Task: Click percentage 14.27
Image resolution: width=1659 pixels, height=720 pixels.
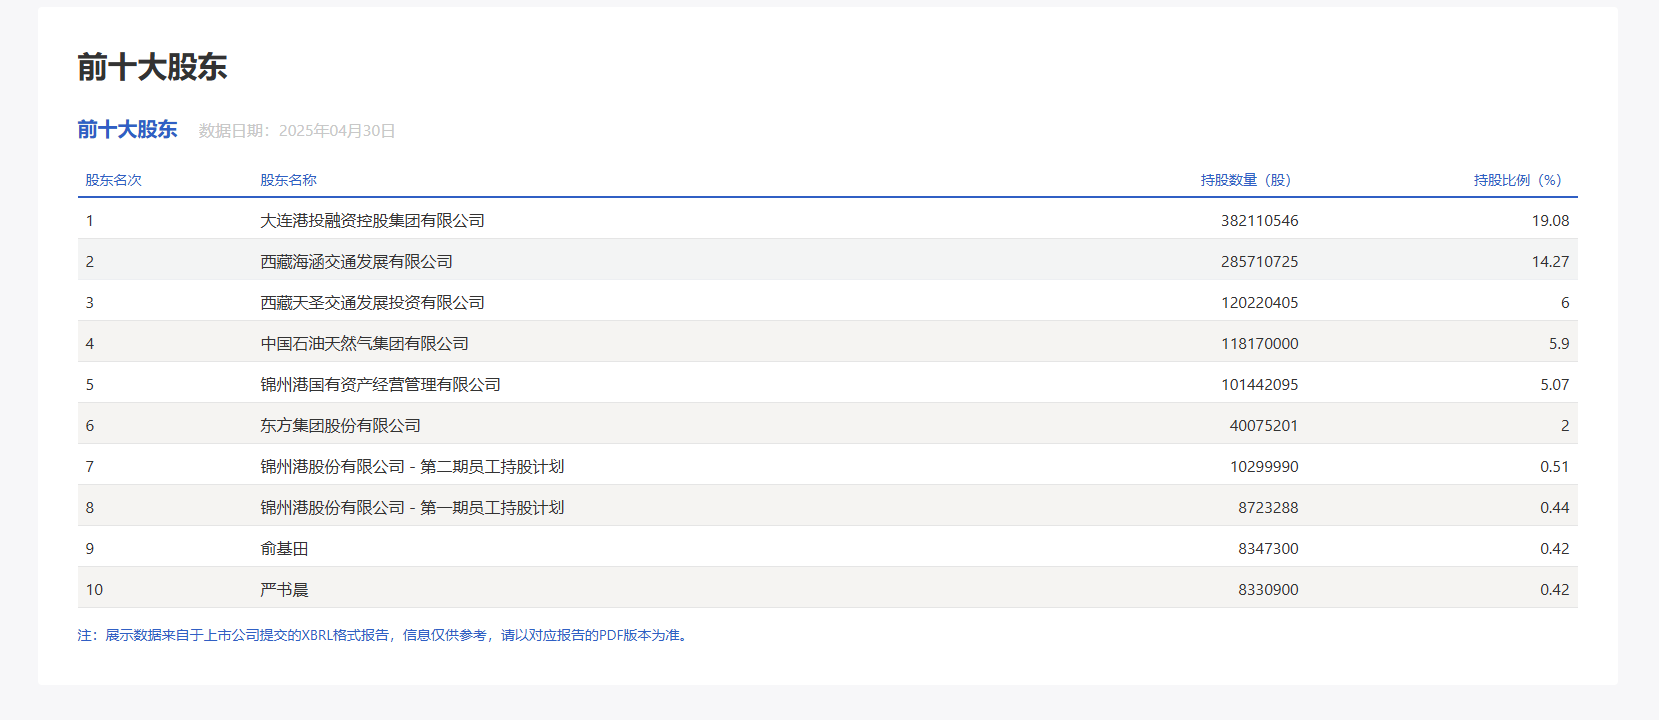Action: click(1550, 261)
